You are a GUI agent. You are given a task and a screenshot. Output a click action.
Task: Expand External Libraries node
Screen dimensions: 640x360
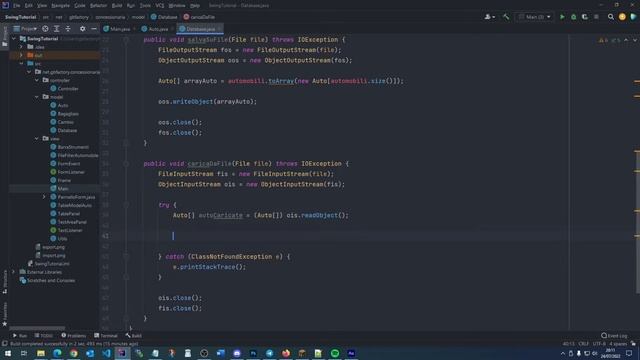click(x=14, y=272)
